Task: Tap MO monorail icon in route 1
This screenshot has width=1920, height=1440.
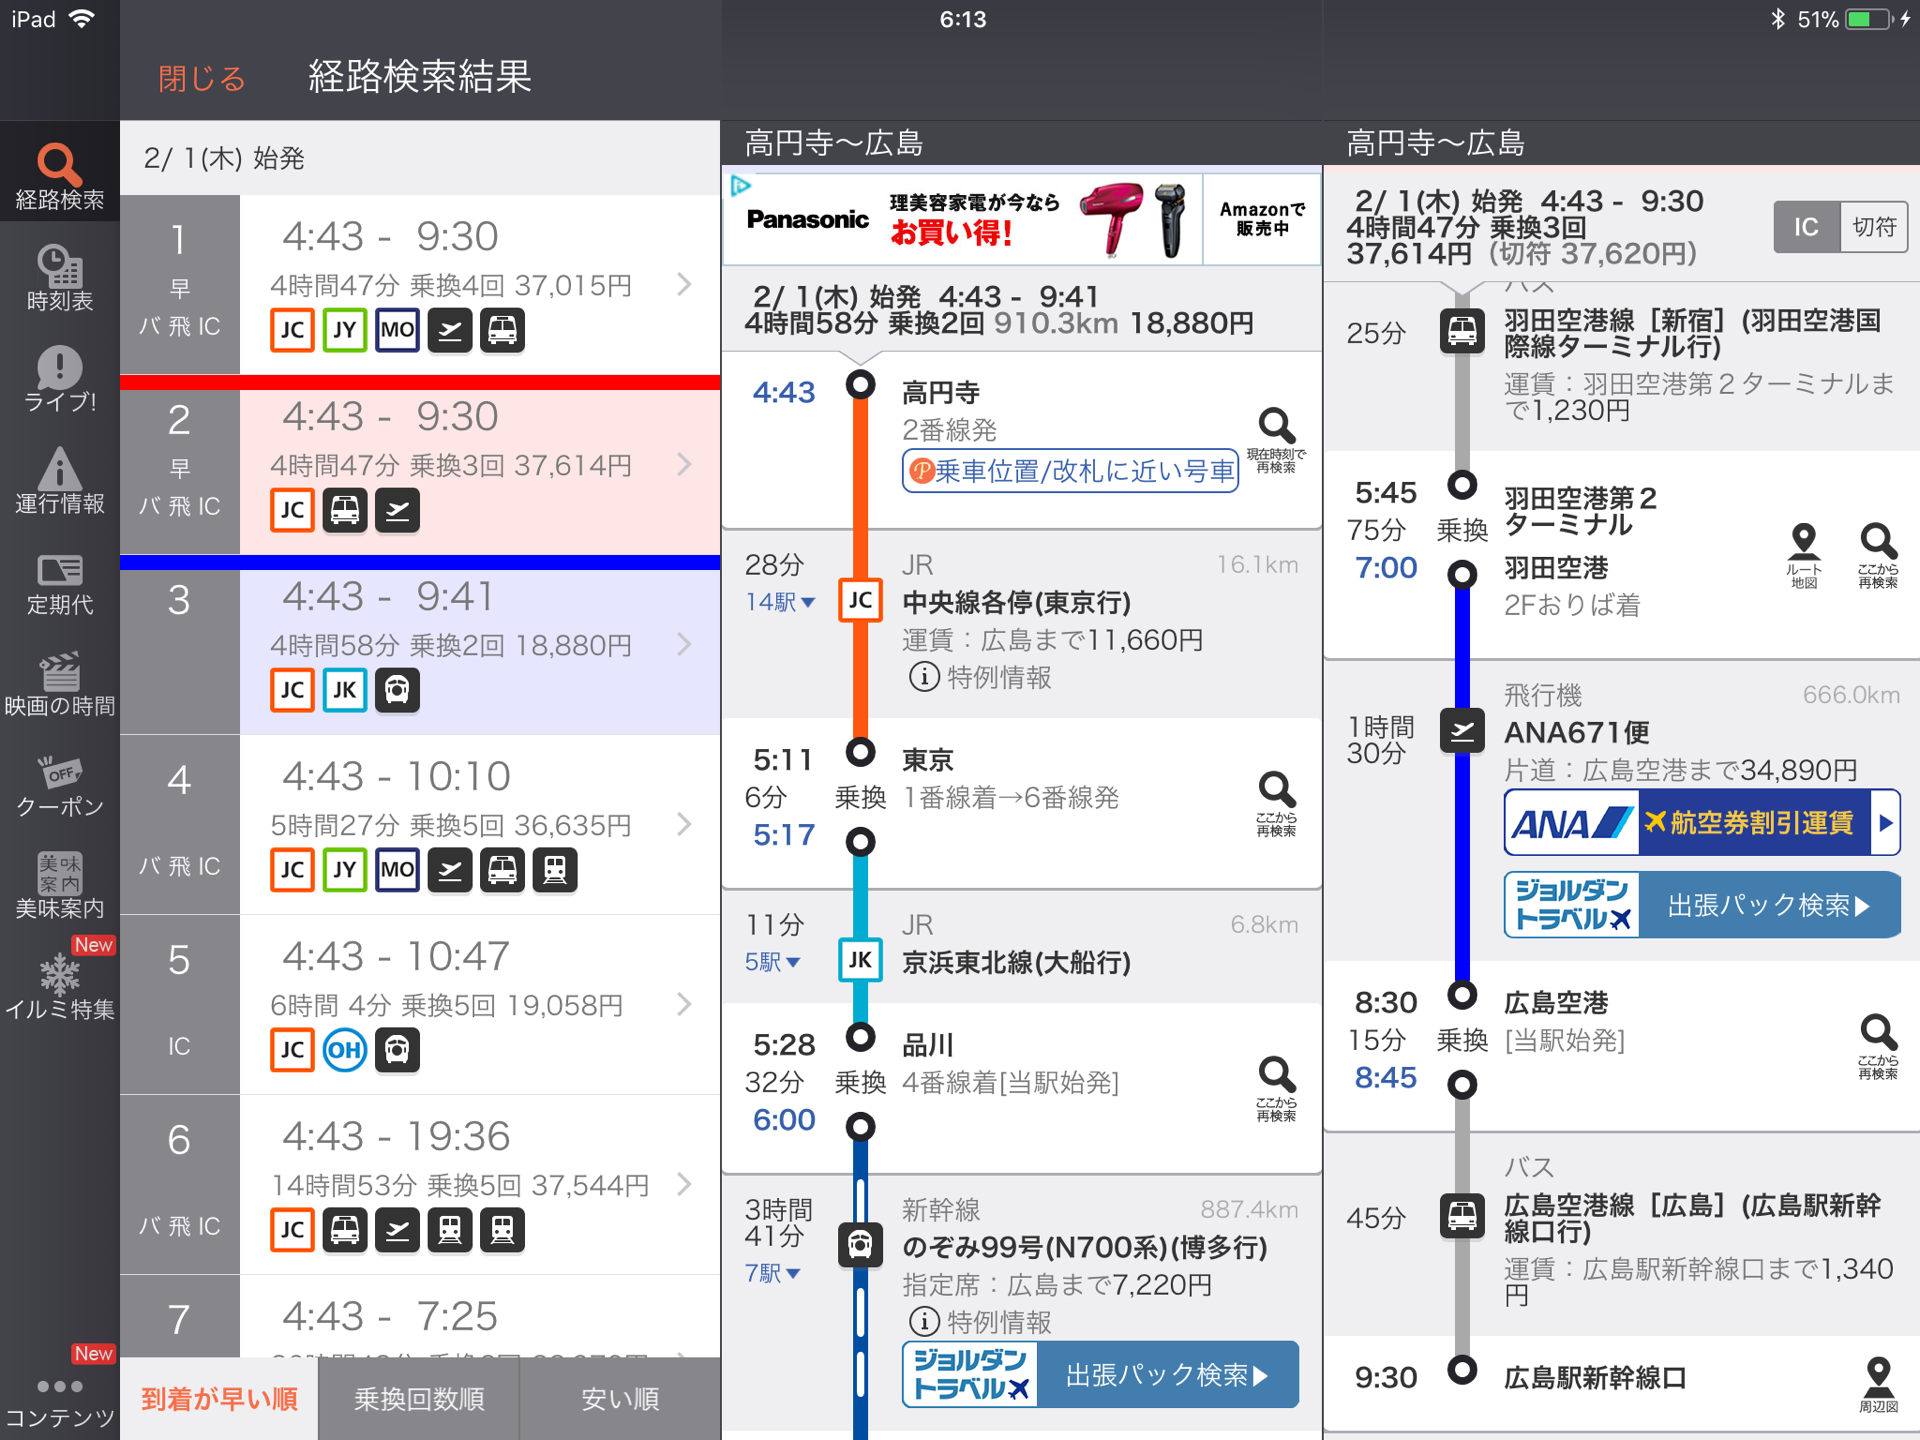Action: click(x=397, y=330)
